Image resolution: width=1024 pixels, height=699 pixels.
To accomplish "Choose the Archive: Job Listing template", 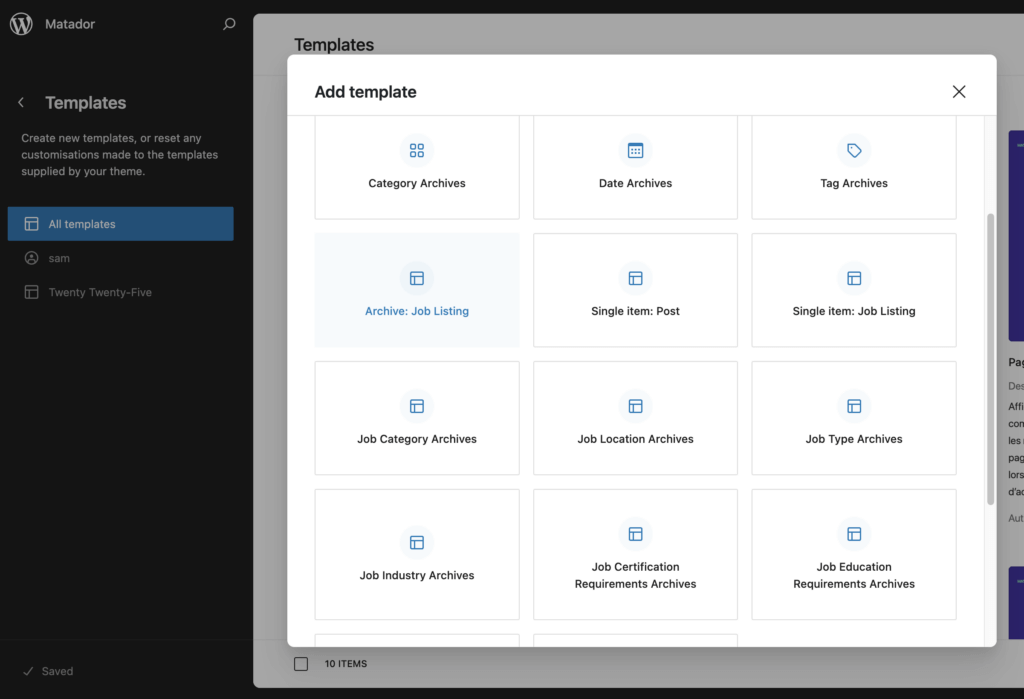I will [417, 291].
